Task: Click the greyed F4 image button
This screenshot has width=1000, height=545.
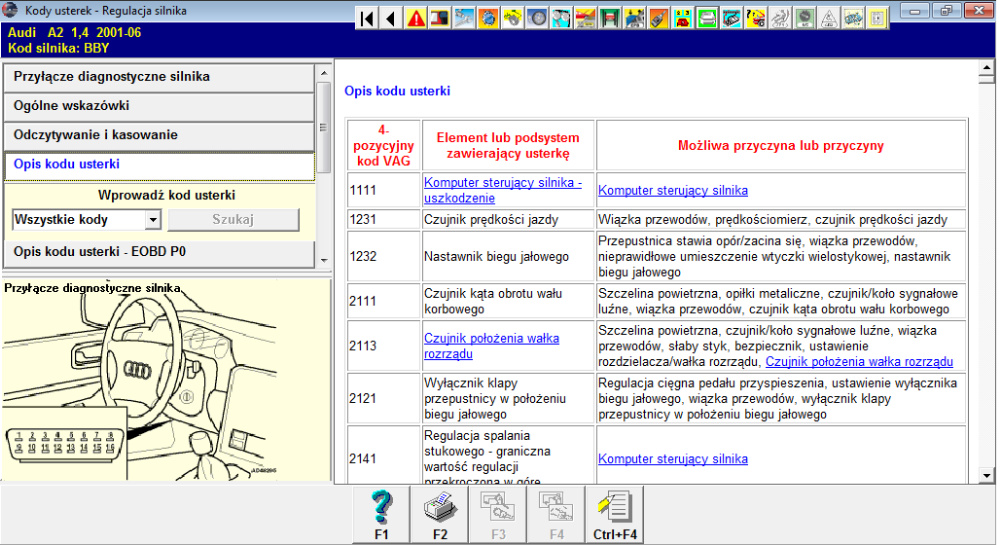Action: coord(556,515)
